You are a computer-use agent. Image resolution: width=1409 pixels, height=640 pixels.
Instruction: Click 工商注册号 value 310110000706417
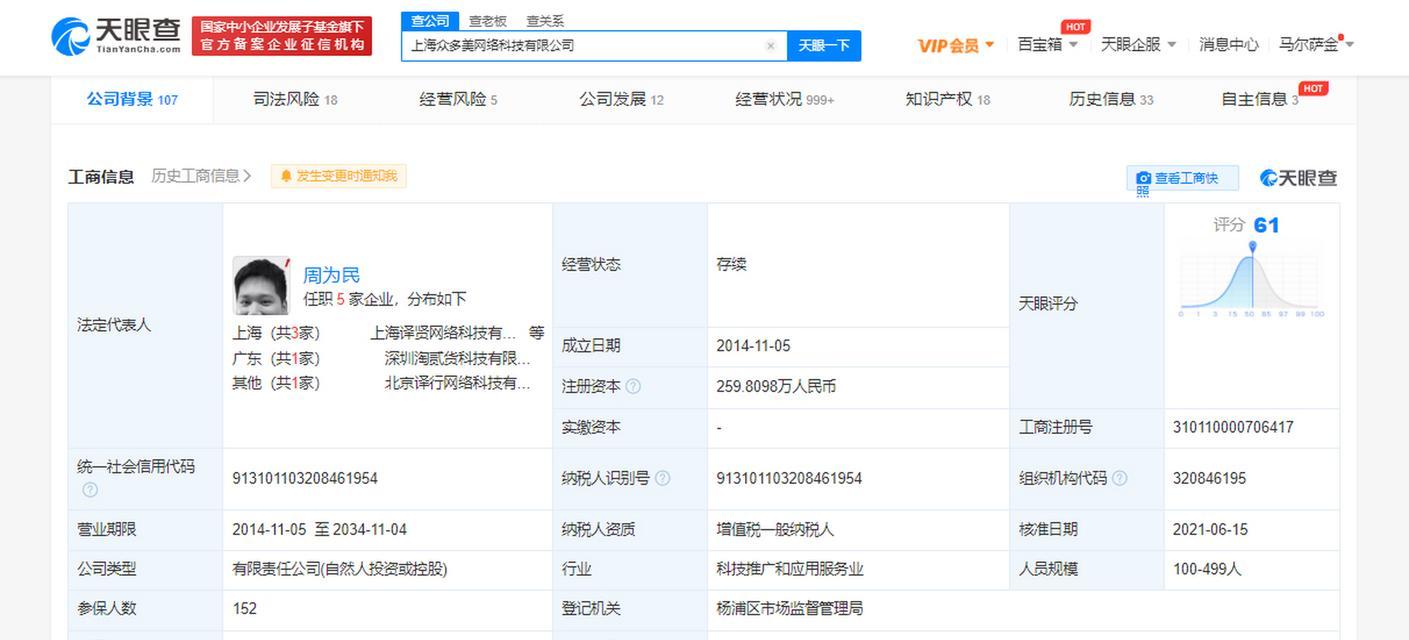tap(1233, 427)
